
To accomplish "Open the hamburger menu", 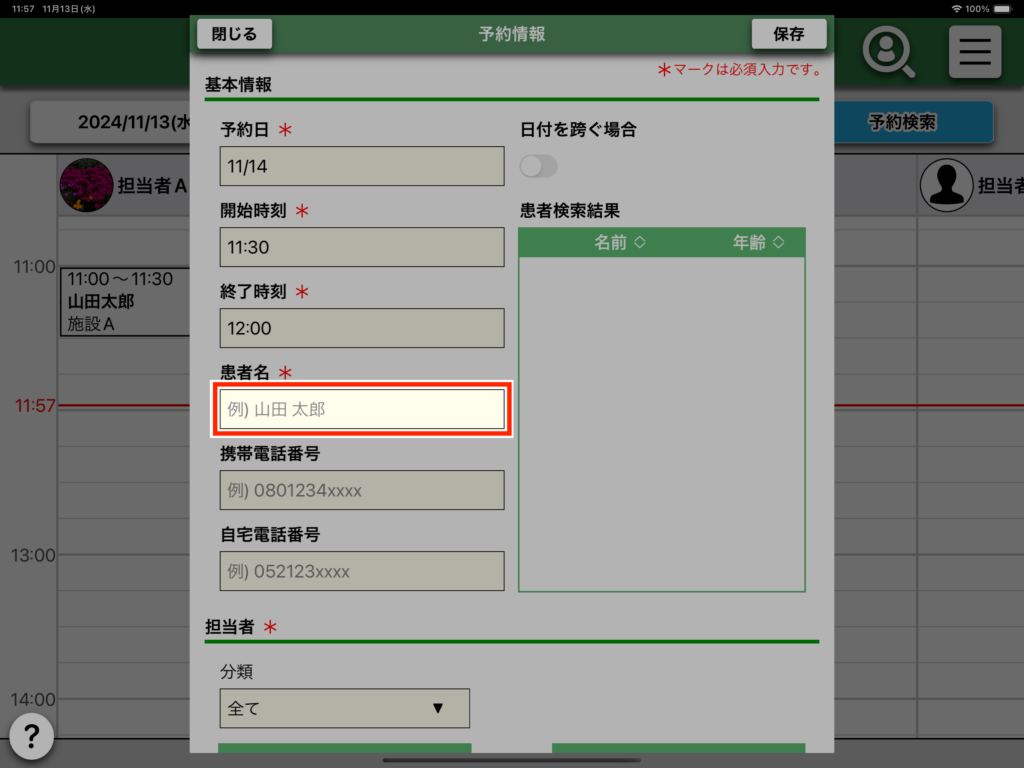I will (x=974, y=52).
